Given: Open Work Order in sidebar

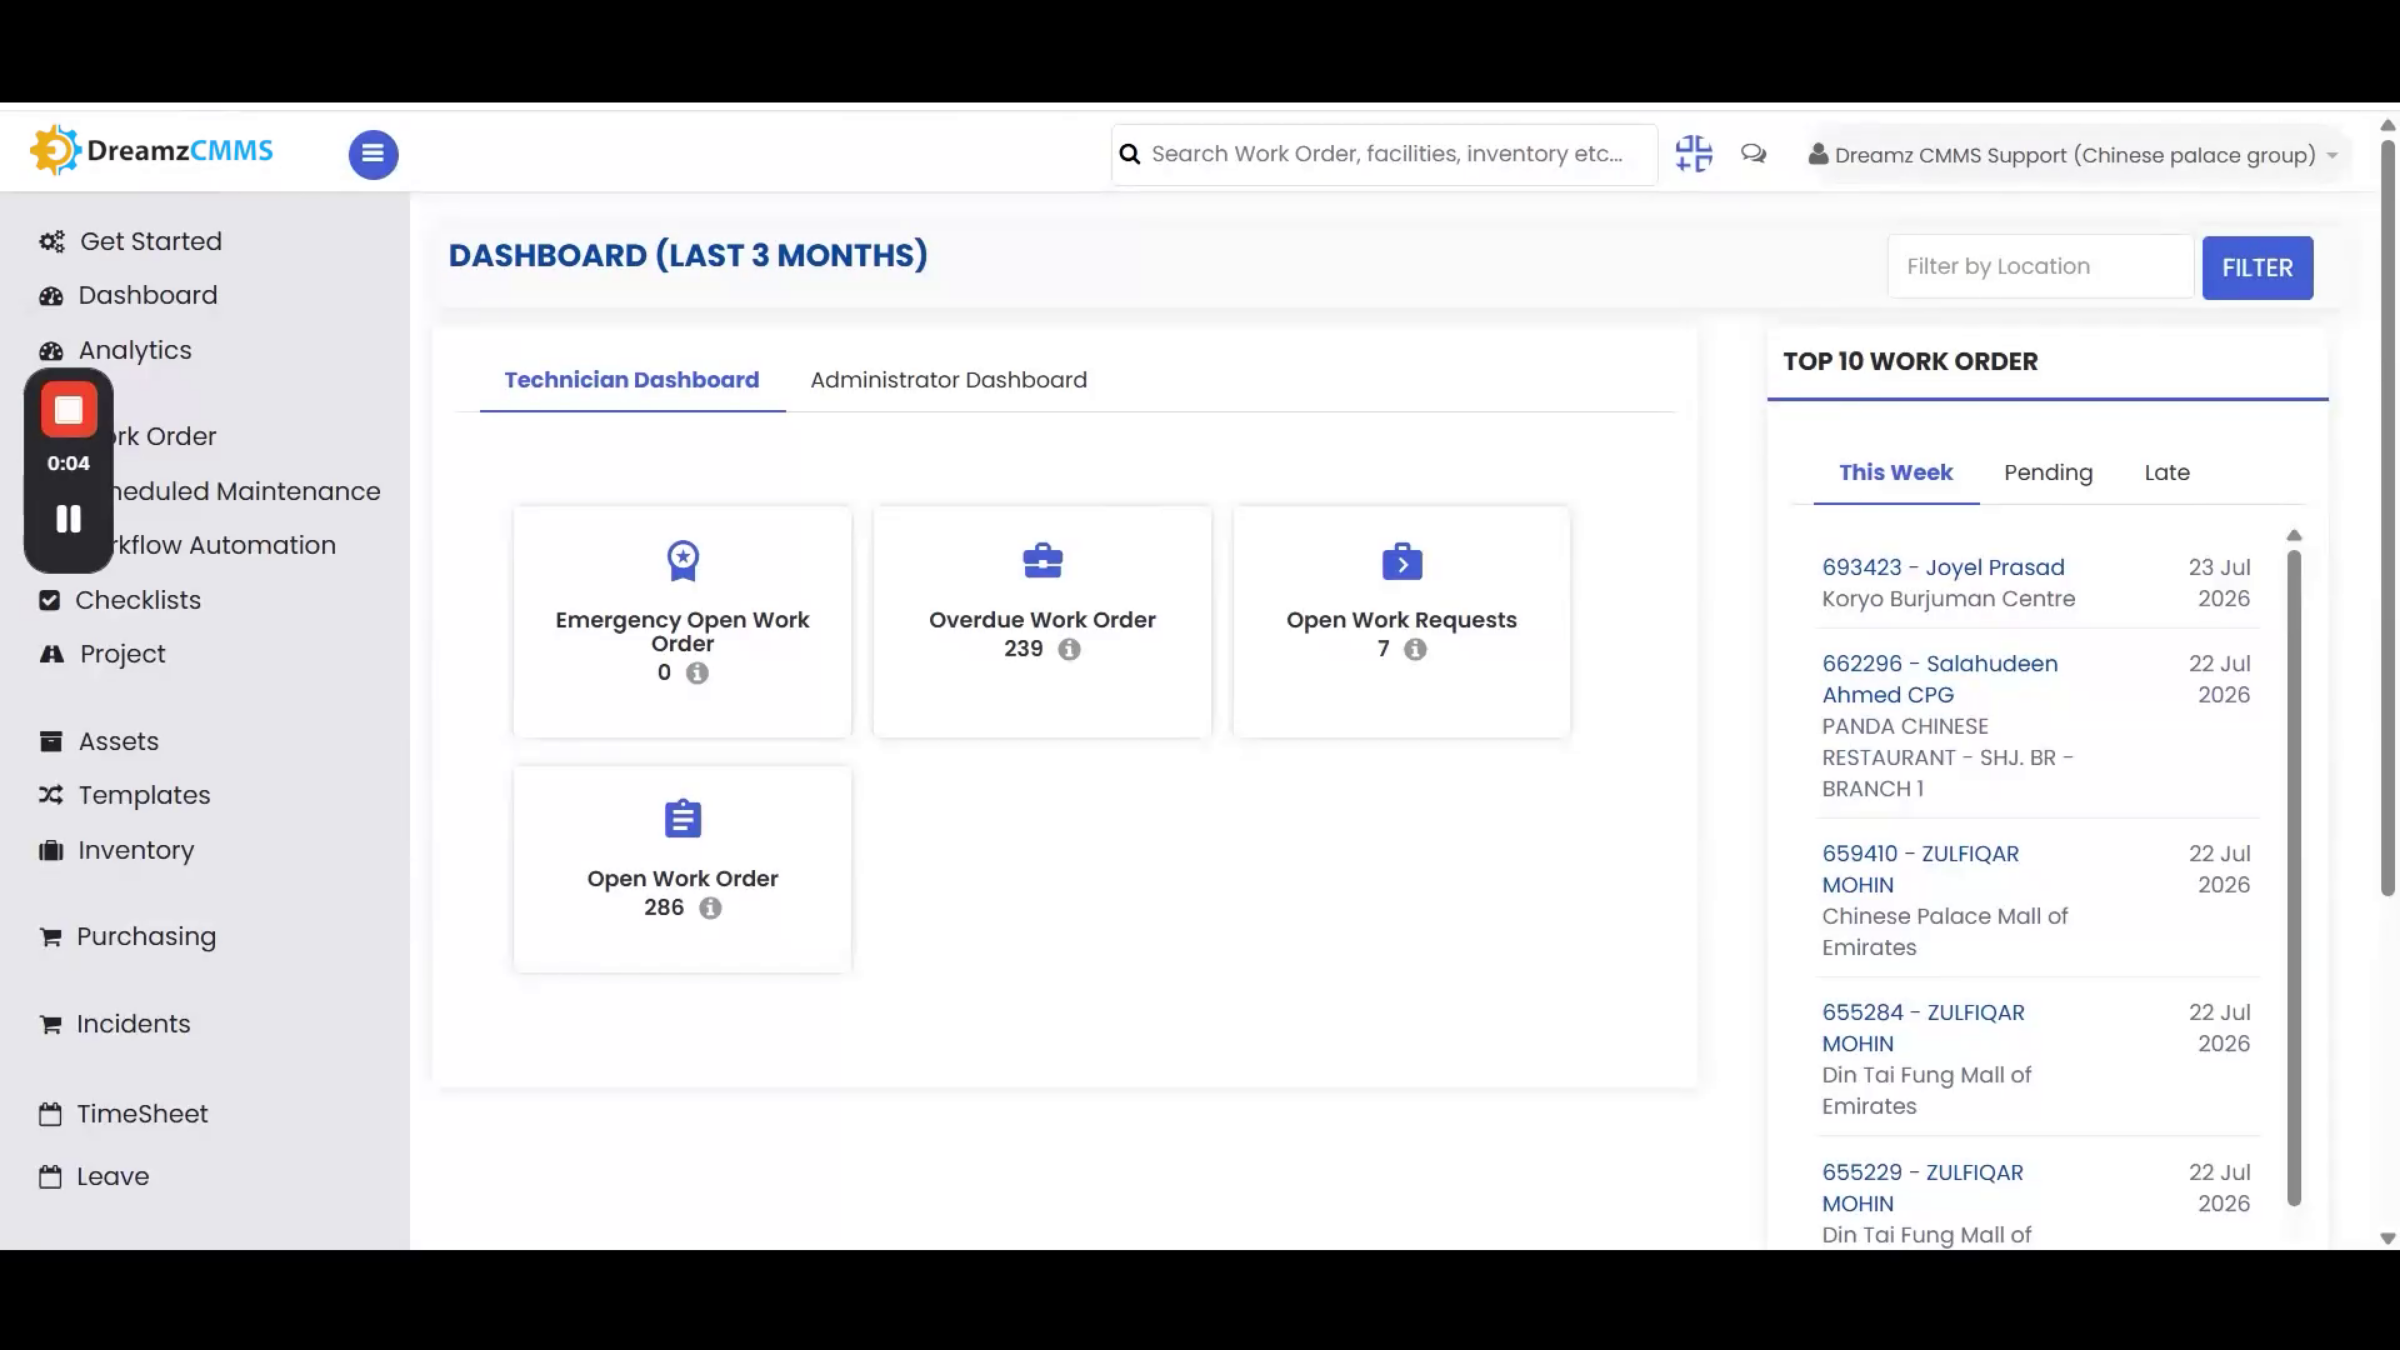Looking at the screenshot, I should (x=165, y=436).
